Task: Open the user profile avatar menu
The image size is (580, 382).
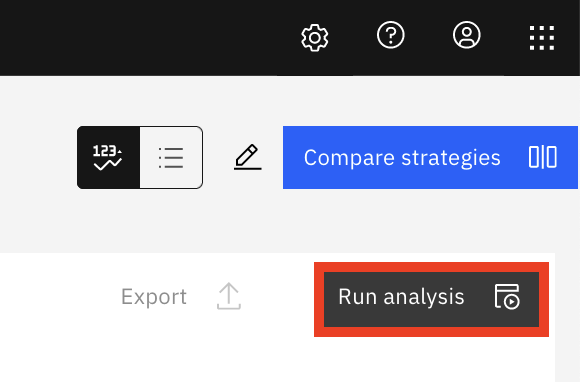Action: click(x=466, y=35)
